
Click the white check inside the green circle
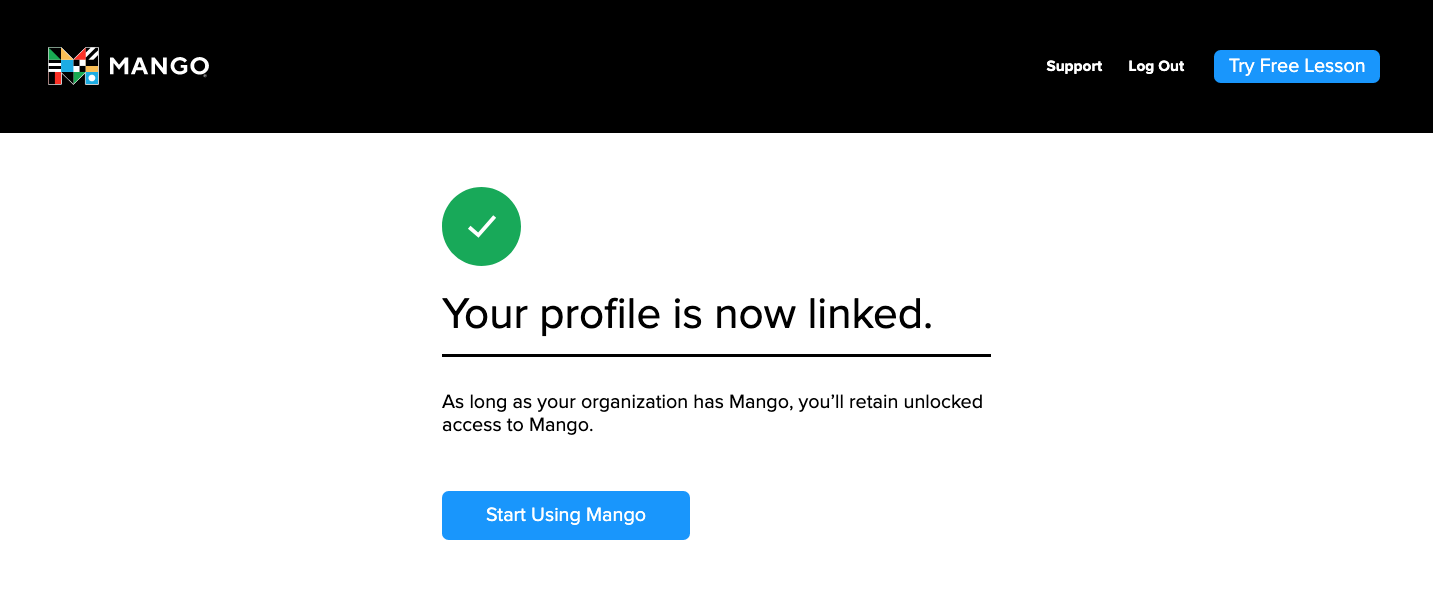pyautogui.click(x=481, y=226)
